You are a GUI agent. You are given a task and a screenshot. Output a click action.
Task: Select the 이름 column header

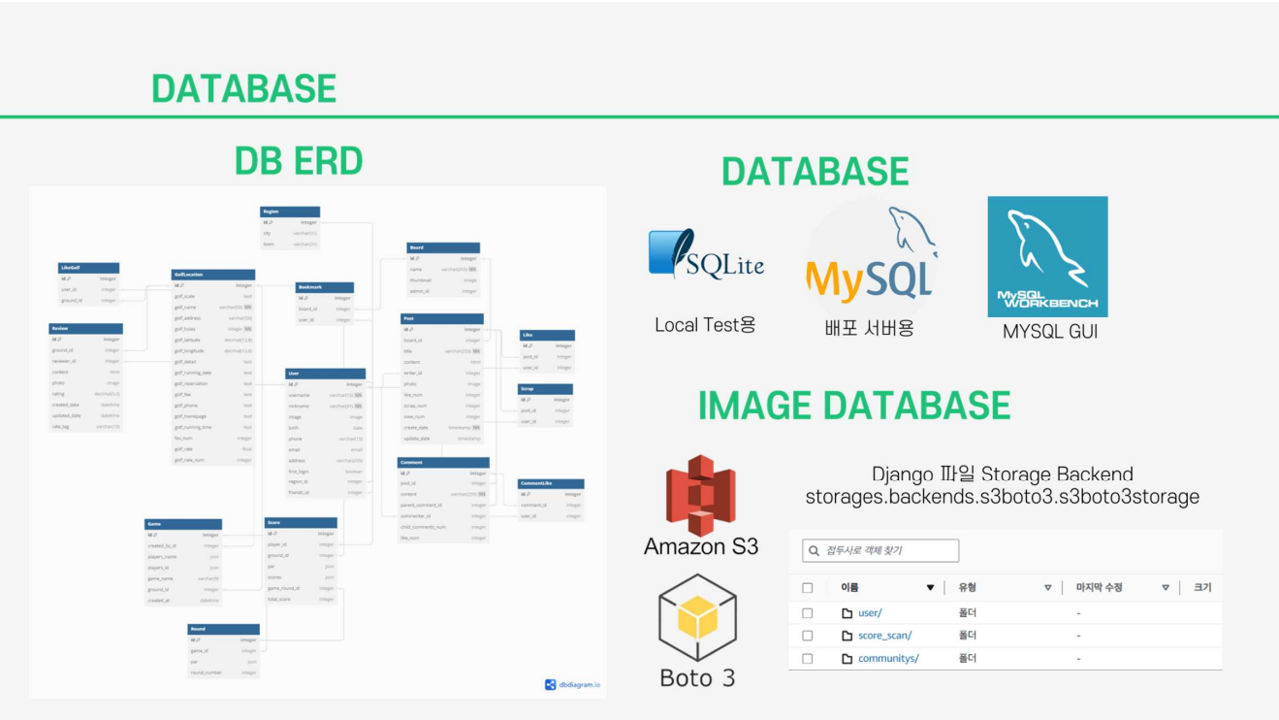(x=847, y=587)
